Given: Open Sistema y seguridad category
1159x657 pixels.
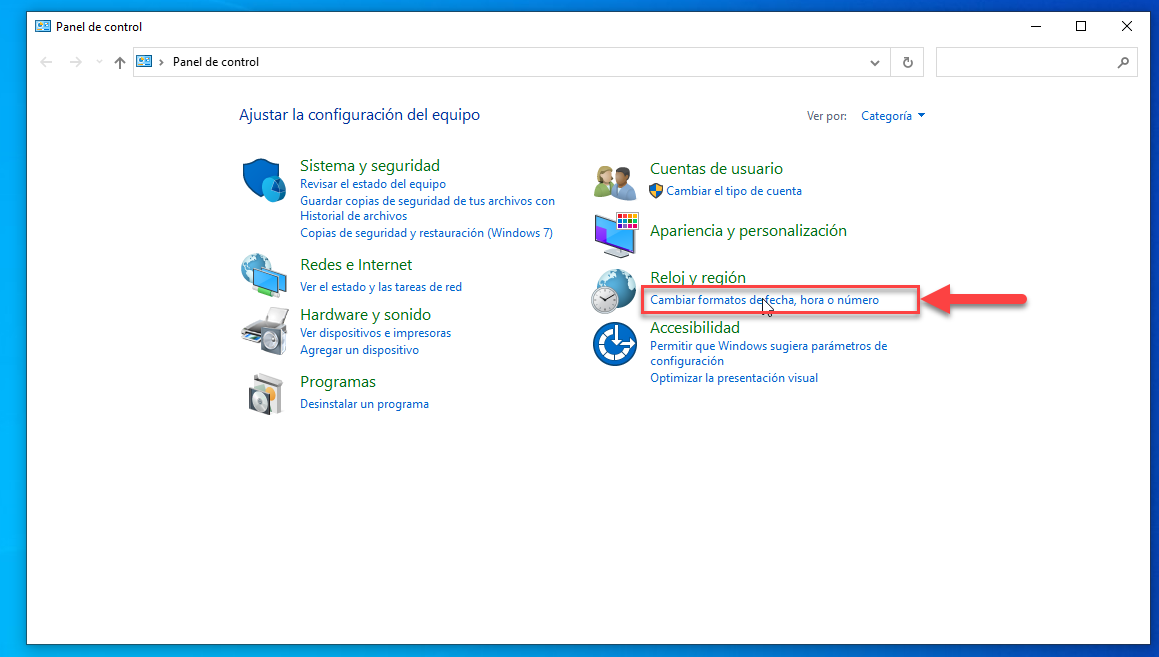Looking at the screenshot, I should [370, 166].
